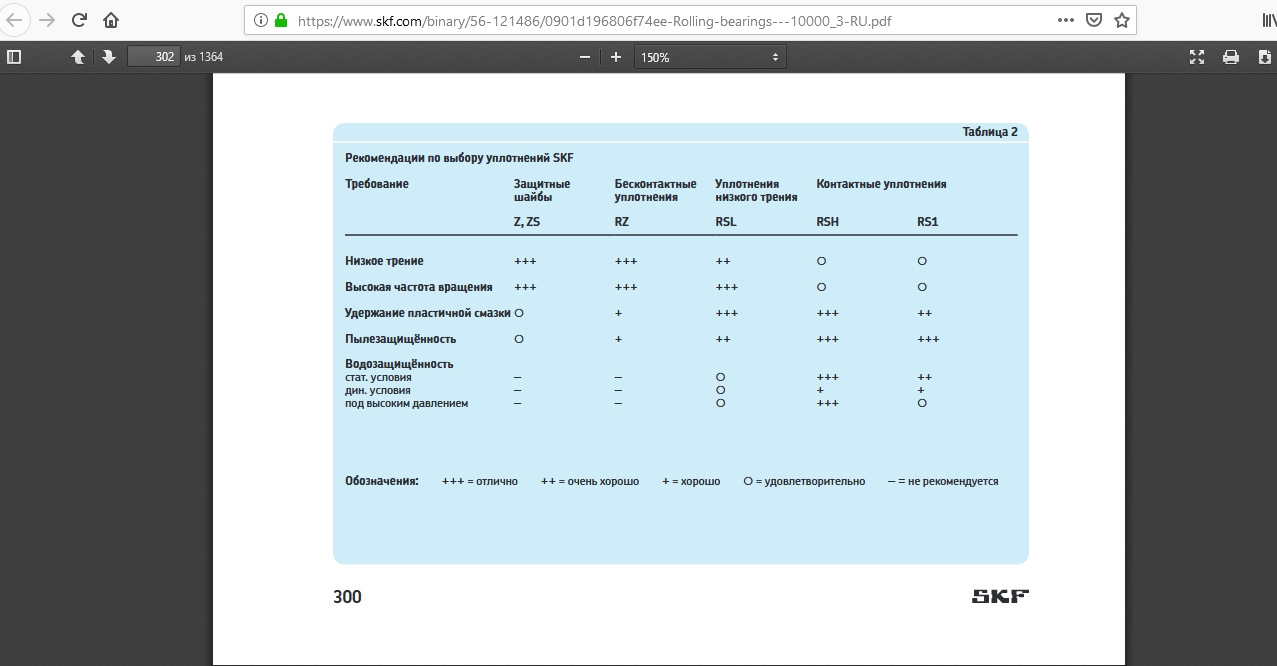Image resolution: width=1277 pixels, height=666 pixels.
Task: Open the browser home page
Action: click(x=111, y=20)
